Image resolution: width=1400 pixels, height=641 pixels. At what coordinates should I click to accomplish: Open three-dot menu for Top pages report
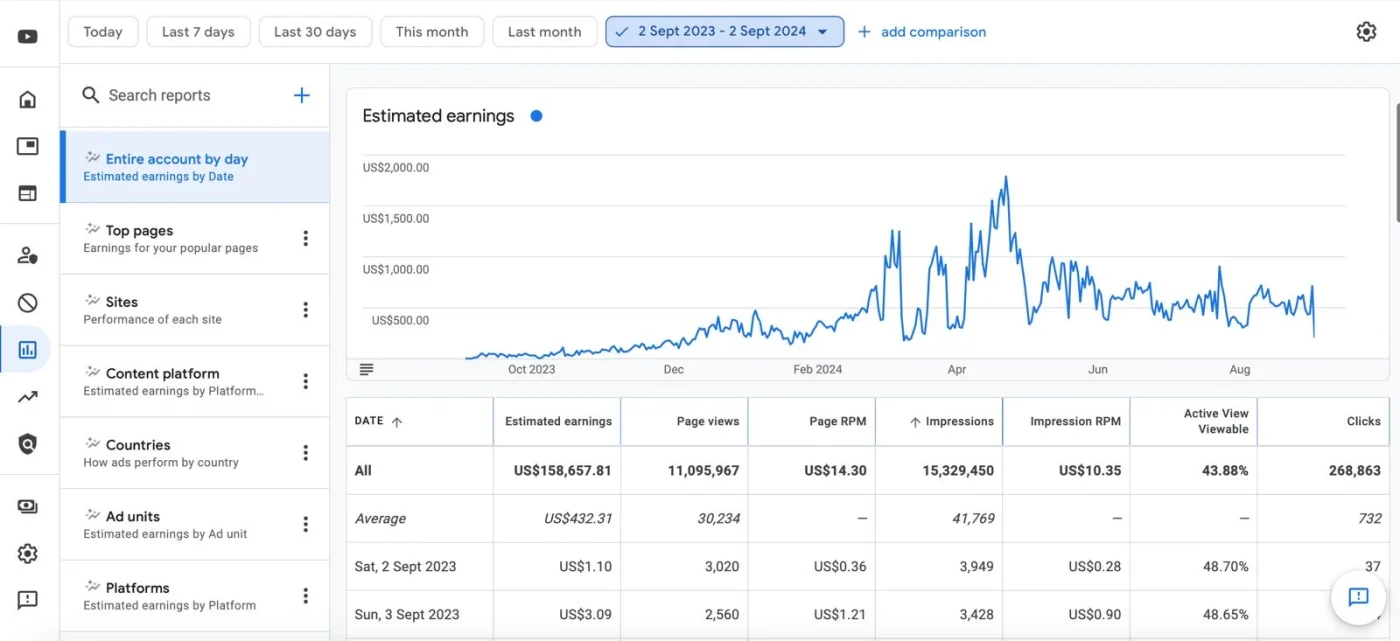[x=306, y=239]
